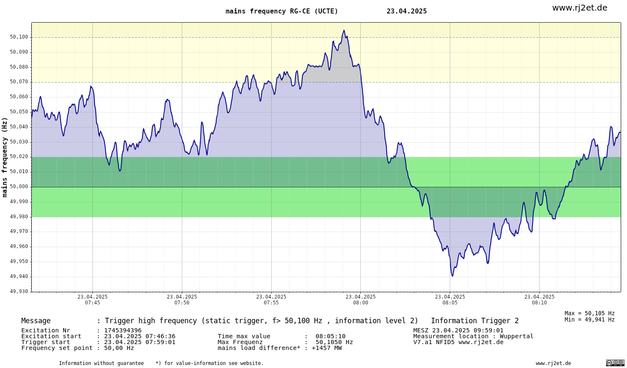Click the 'Max = 50,105 Hz' readout
The width and height of the screenshot is (627, 368).
[x=589, y=314]
